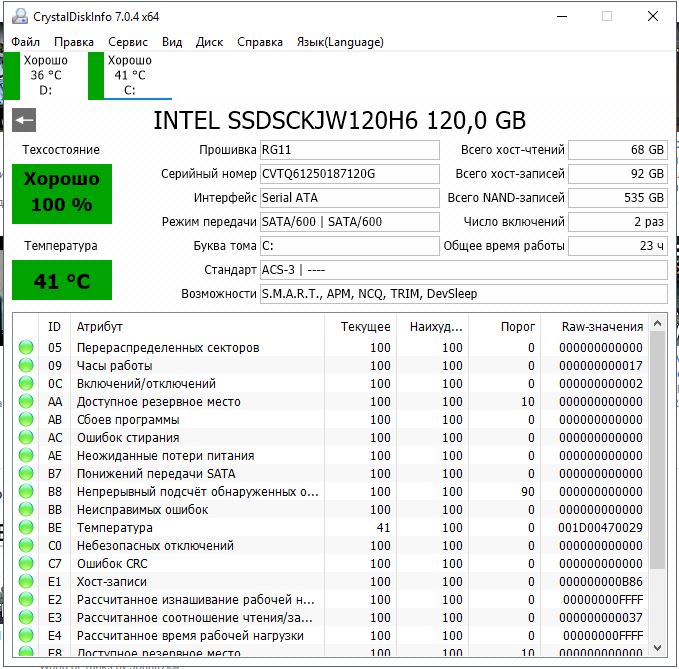This screenshot has width=679, height=669.
Task: Click the Всего хост-чтений value 68 GB
Action: tap(618, 150)
